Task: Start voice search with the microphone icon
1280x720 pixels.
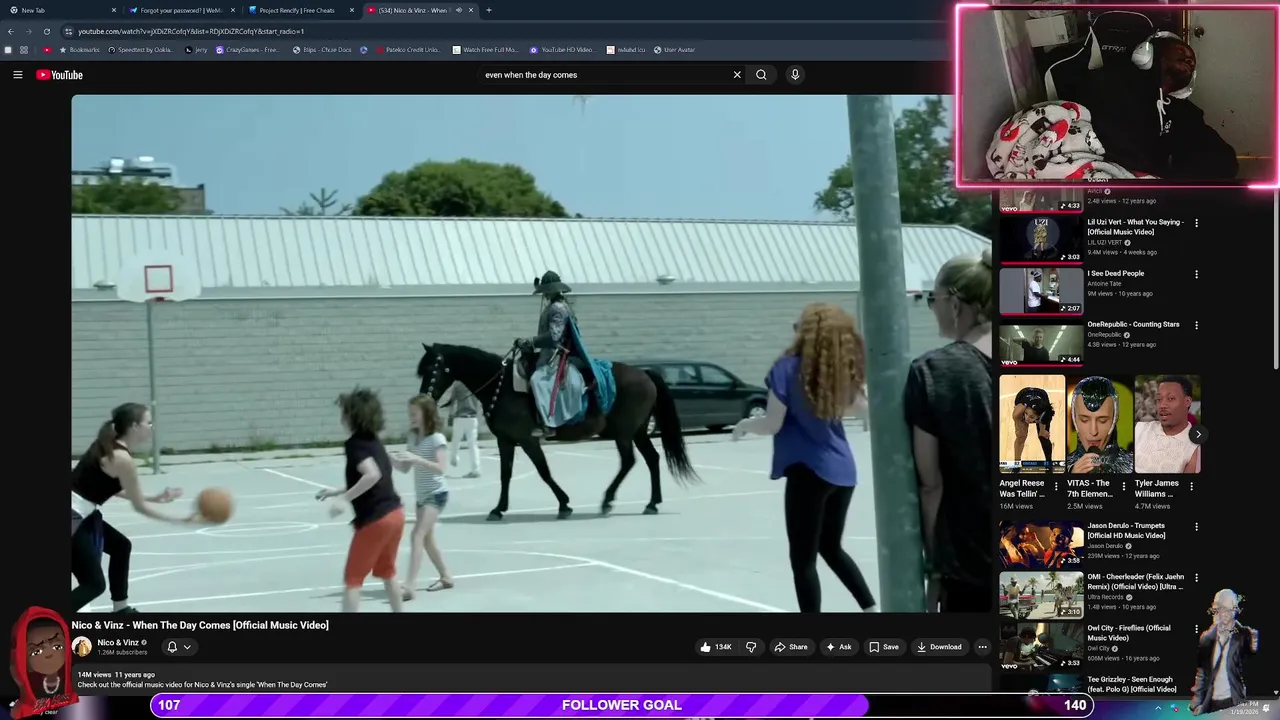Action: click(795, 75)
